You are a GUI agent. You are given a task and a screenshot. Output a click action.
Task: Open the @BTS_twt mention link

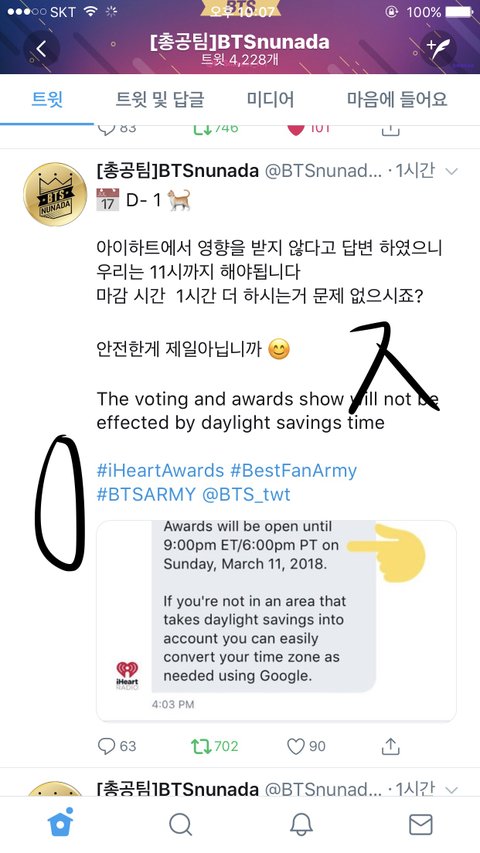point(247,494)
